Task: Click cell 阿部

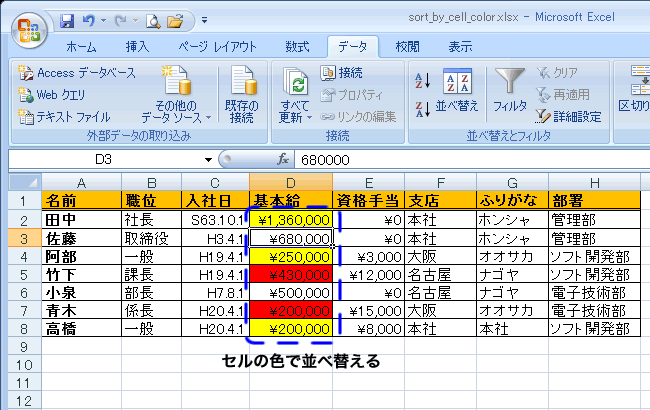Action: (x=81, y=257)
